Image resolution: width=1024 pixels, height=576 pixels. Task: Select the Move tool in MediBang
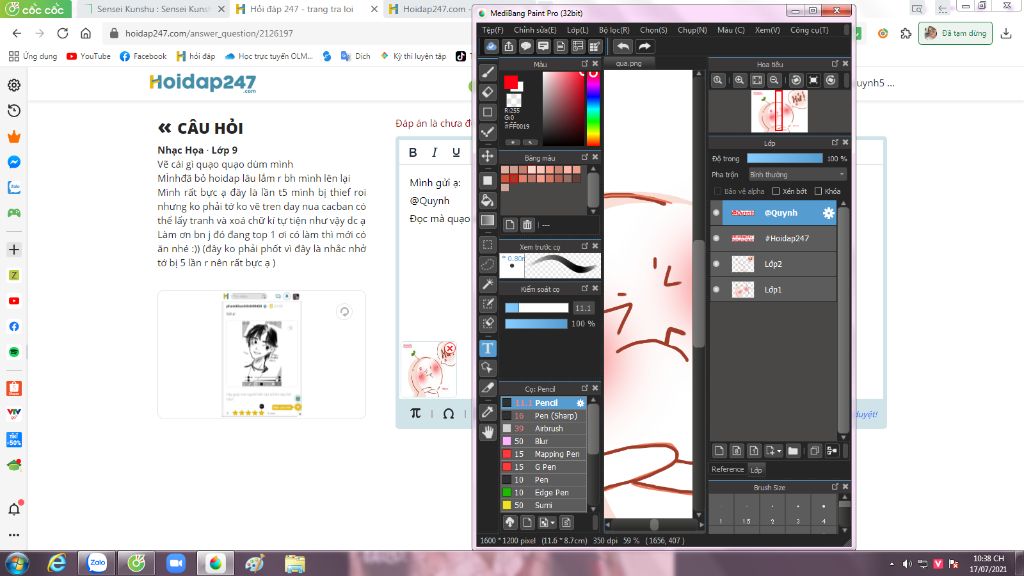pos(488,155)
